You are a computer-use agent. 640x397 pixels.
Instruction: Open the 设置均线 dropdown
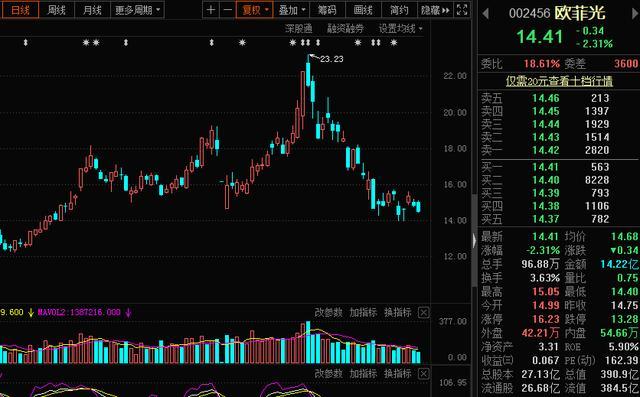400,29
